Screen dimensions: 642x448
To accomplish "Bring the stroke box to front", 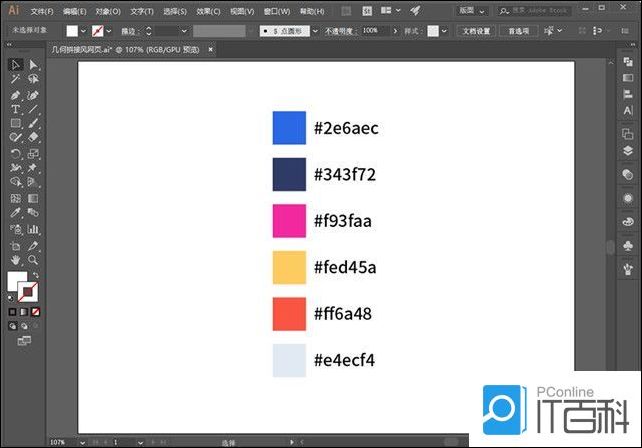I will click(x=28, y=292).
